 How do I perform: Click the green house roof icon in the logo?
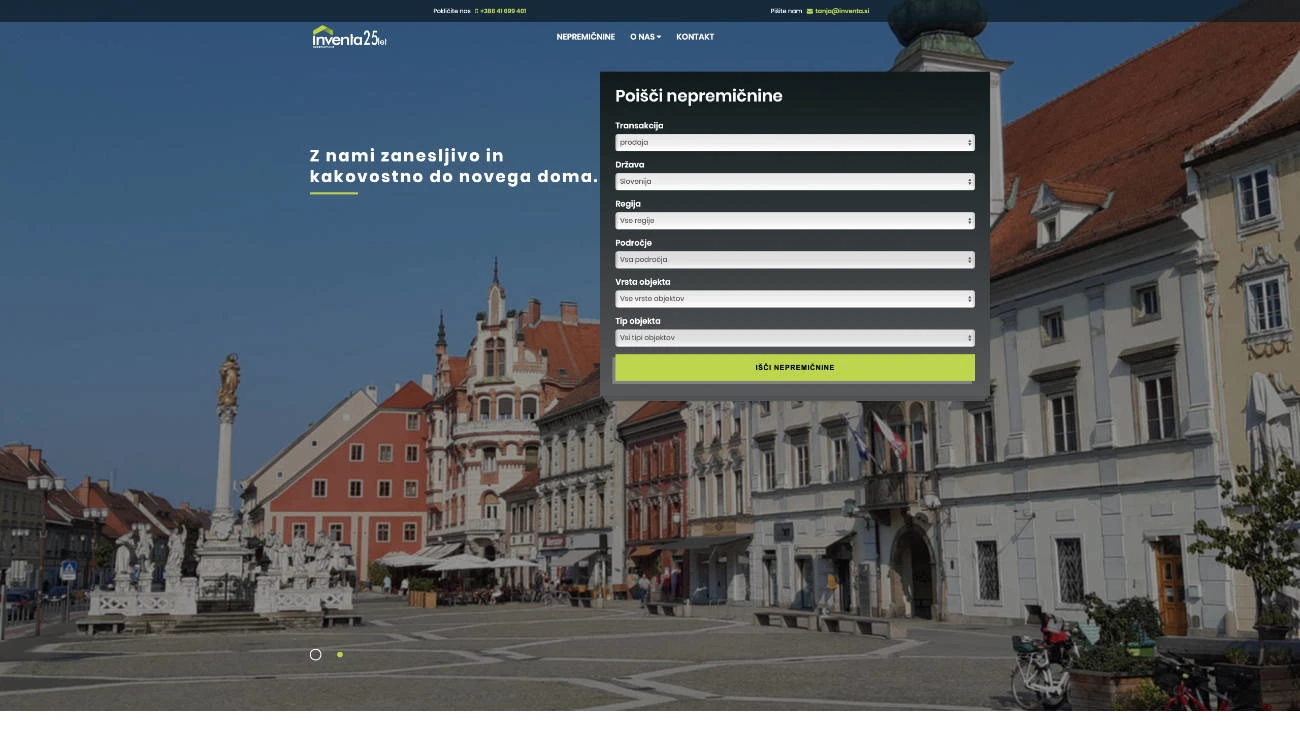tap(322, 31)
